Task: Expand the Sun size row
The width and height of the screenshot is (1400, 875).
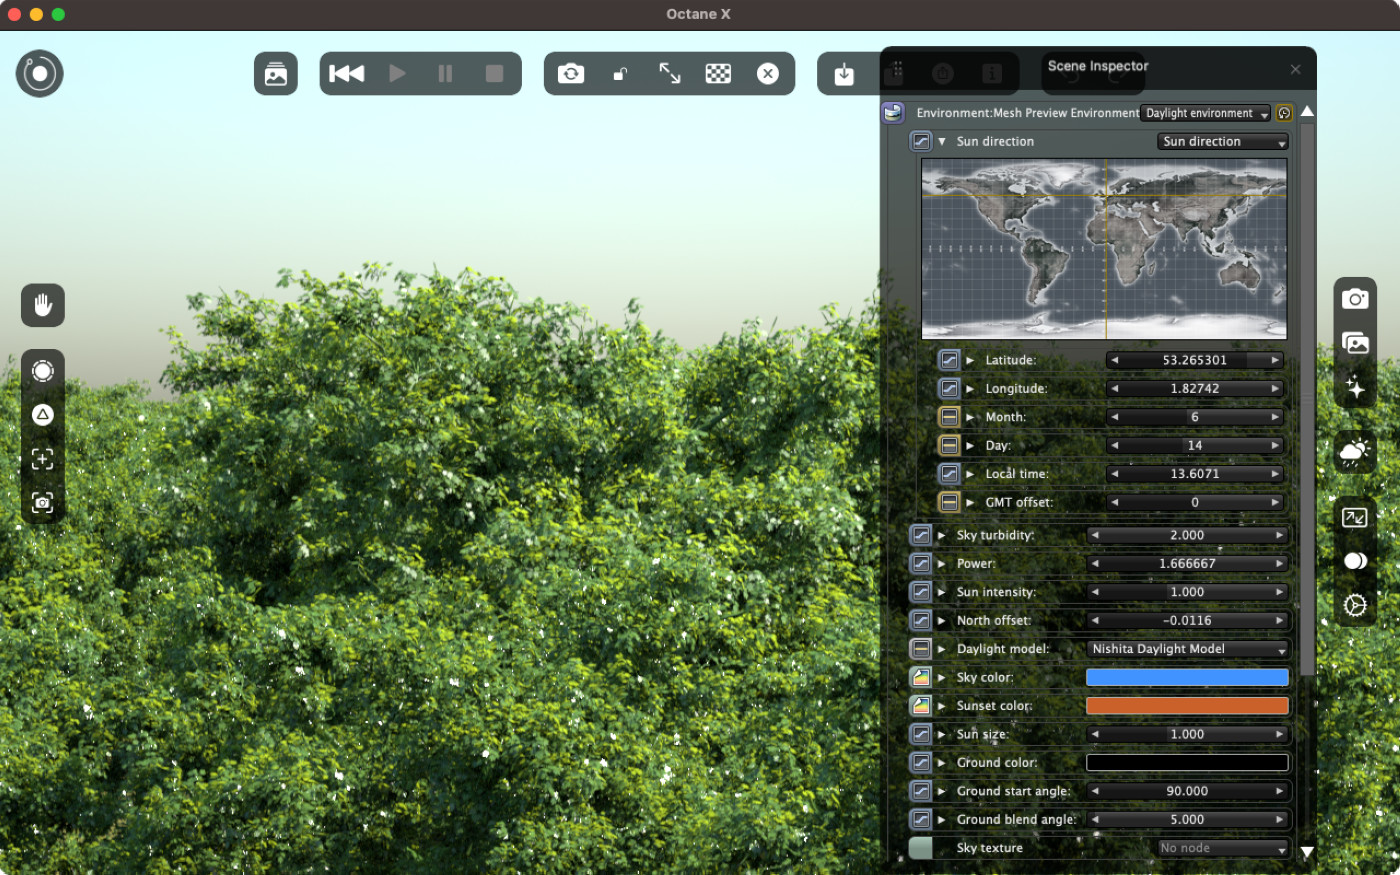Action: pos(941,734)
